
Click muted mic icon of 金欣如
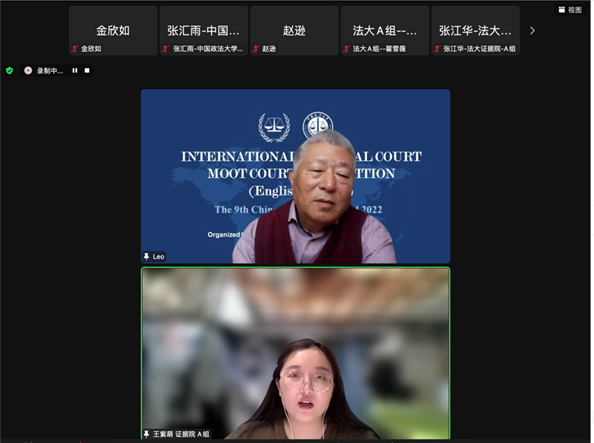pos(75,49)
